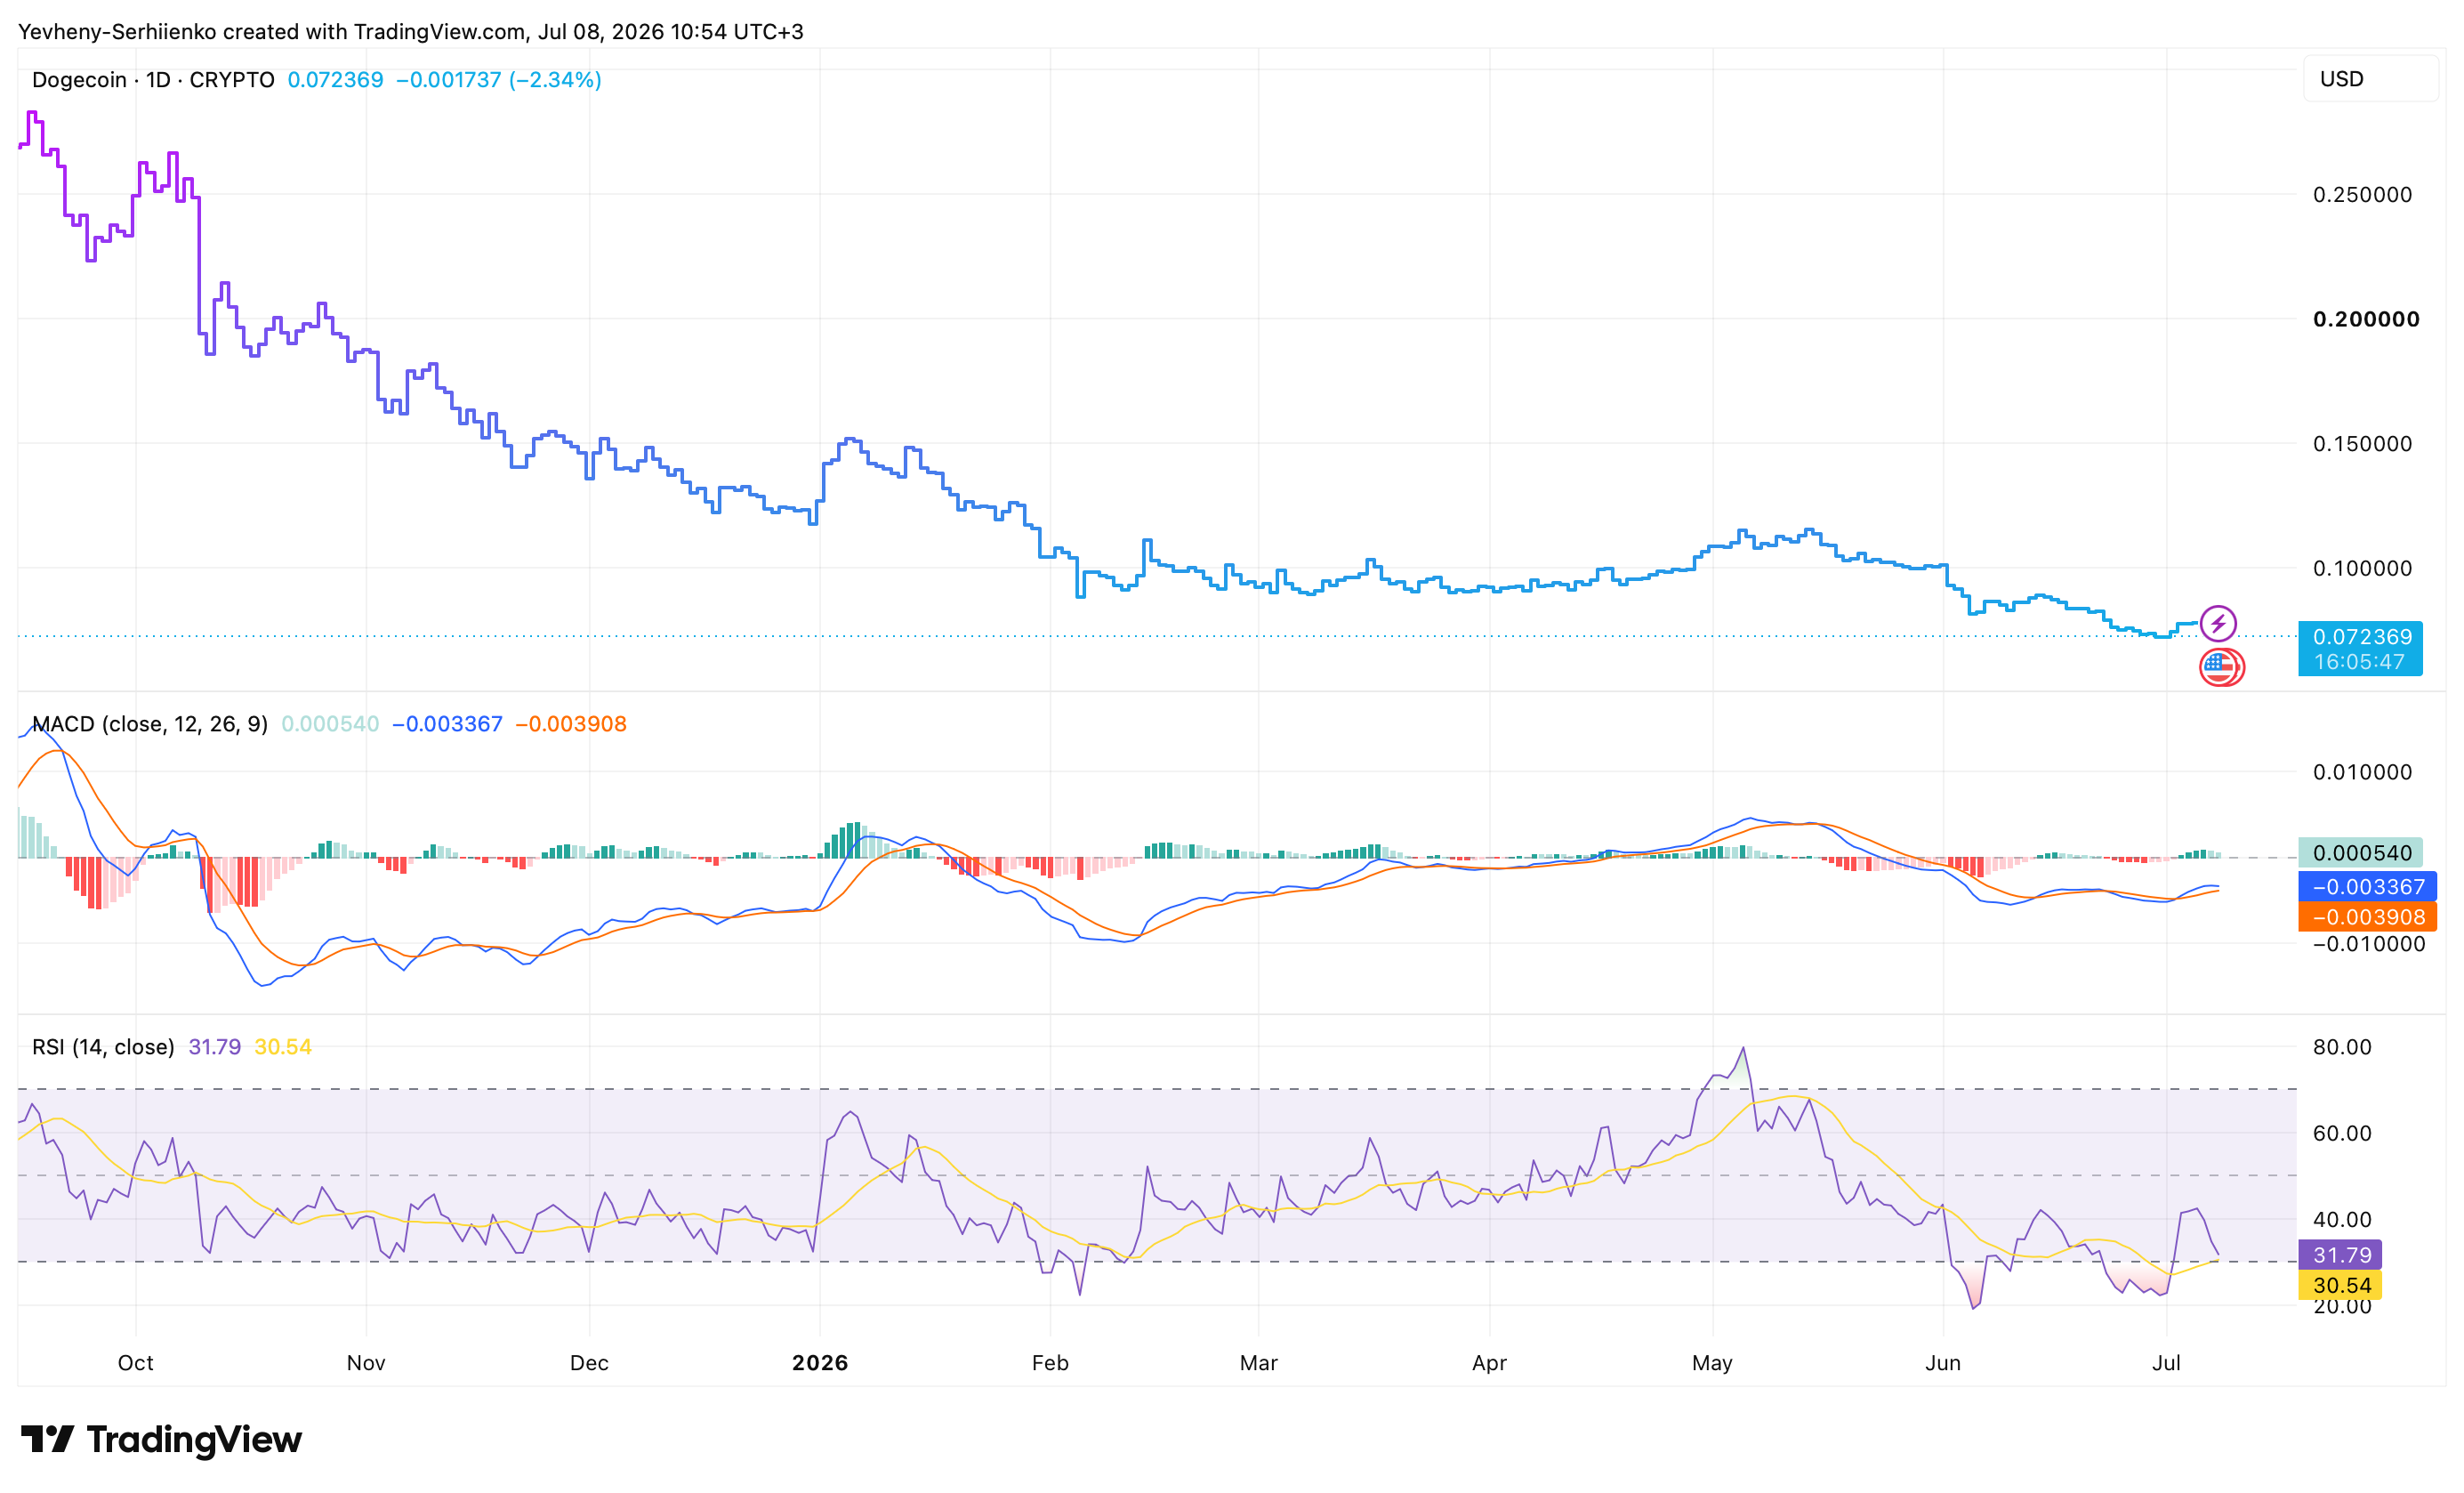Click the Nov label on time axis
This screenshot has width=2464, height=1493.
(366, 1363)
